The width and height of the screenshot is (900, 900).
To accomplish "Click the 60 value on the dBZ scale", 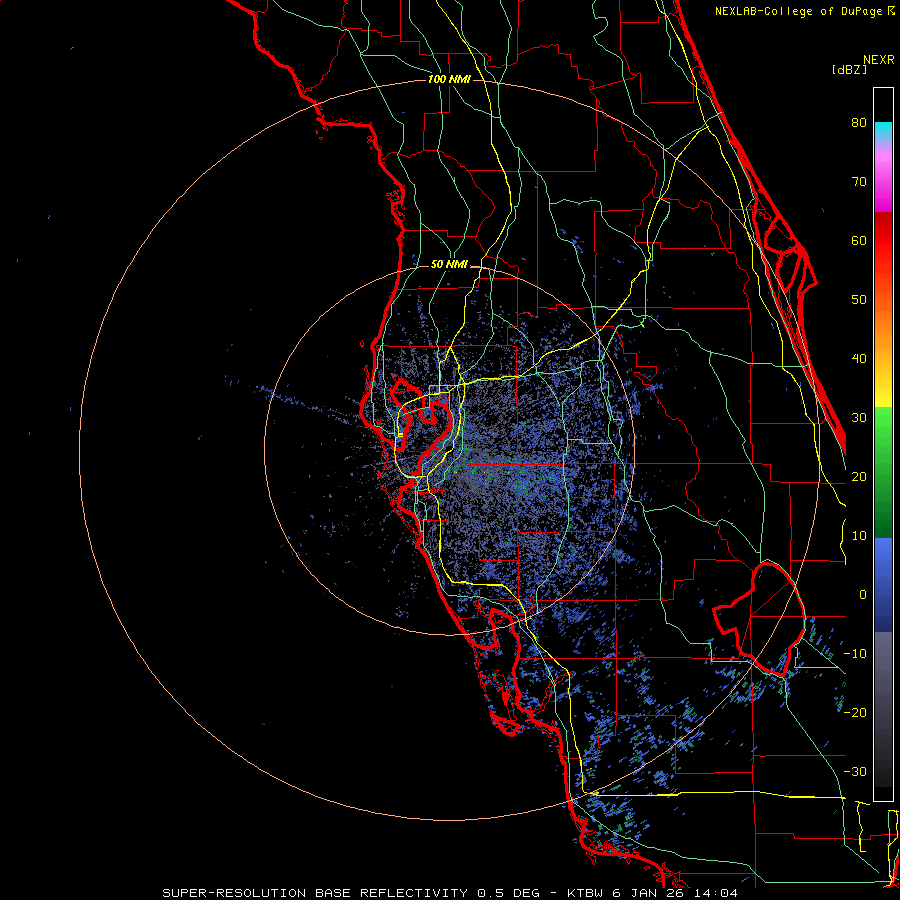I will pyautogui.click(x=859, y=240).
